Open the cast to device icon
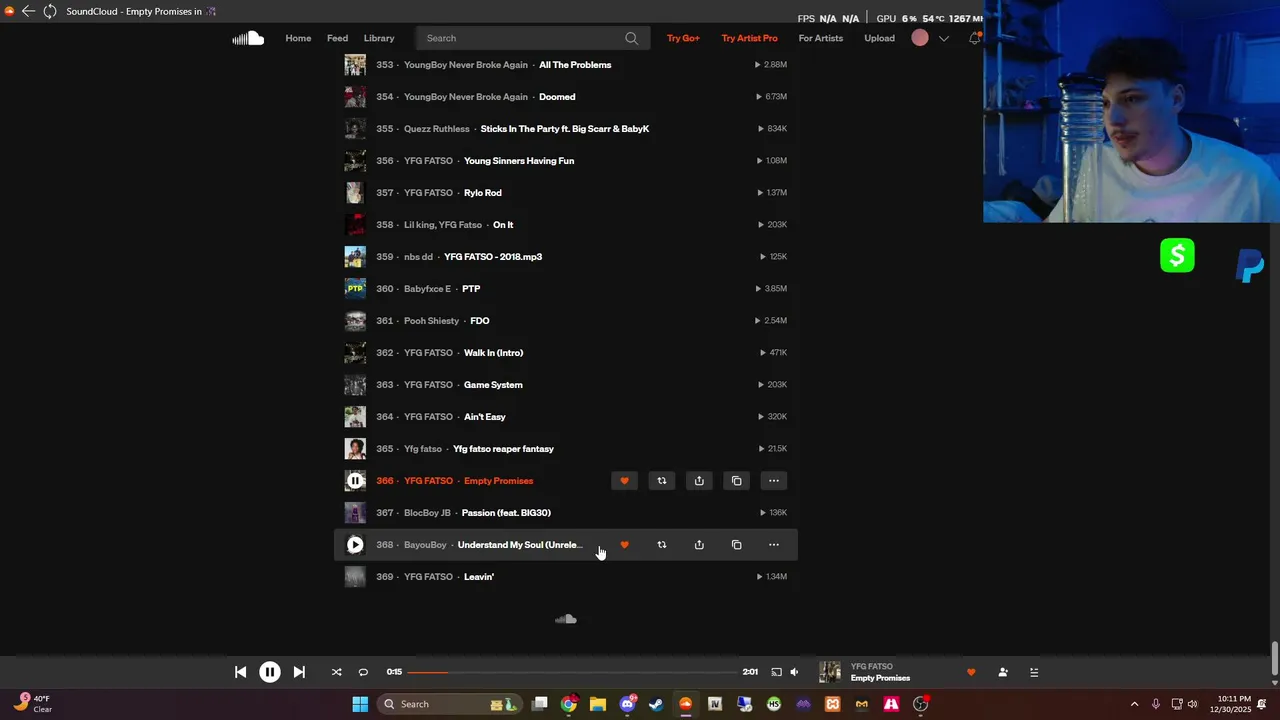The width and height of the screenshot is (1280, 720). pyautogui.click(x=776, y=672)
